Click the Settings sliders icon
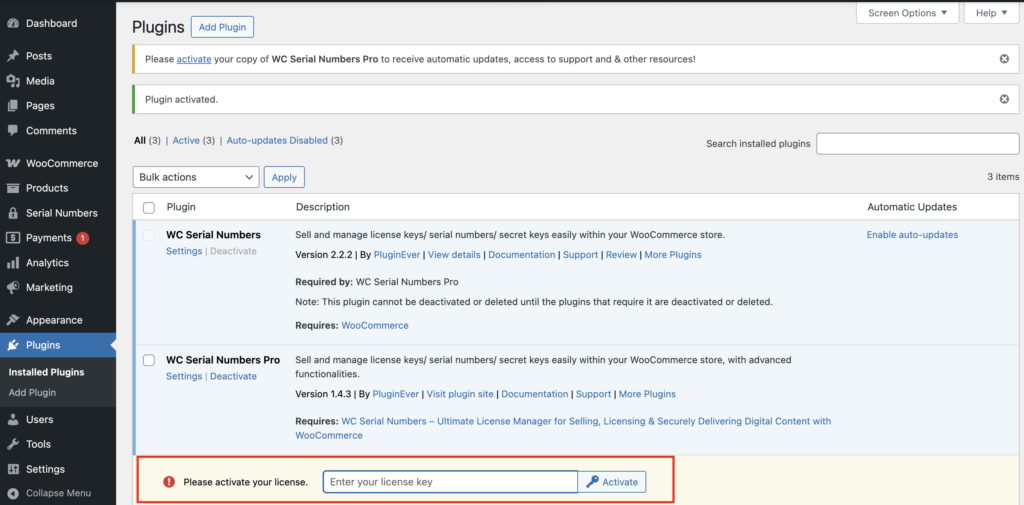This screenshot has height=505, width=1024. pos(12,469)
